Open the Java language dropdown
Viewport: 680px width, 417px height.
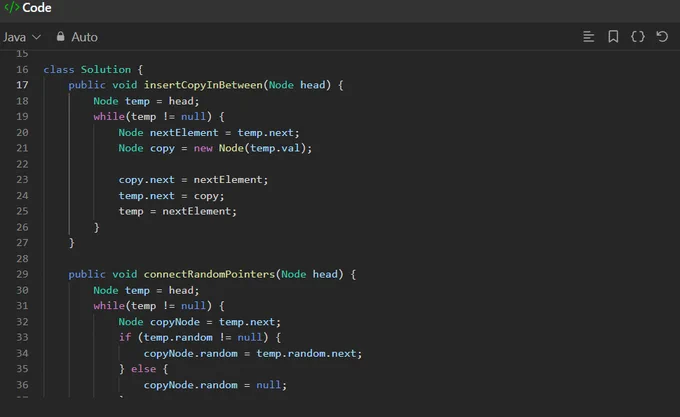pos(22,37)
